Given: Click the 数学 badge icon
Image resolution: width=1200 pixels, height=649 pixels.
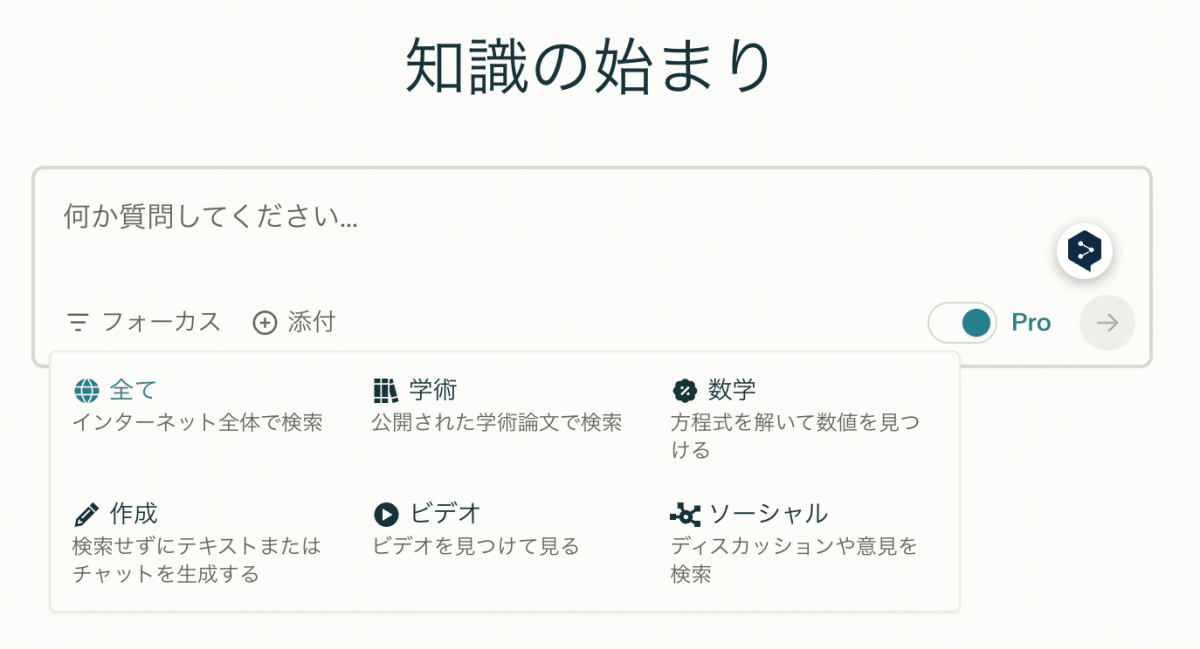Looking at the screenshot, I should (685, 390).
